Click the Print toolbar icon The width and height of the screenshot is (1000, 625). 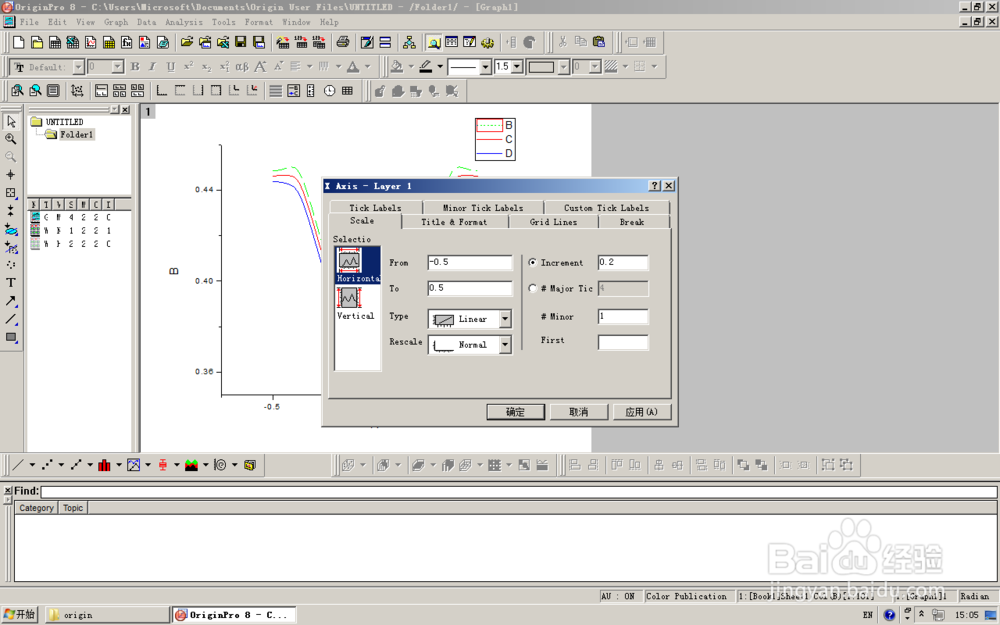click(x=343, y=43)
